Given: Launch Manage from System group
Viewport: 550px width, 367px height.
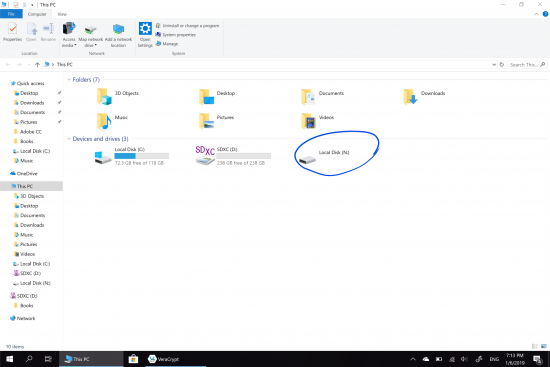Looking at the screenshot, I should coord(167,44).
